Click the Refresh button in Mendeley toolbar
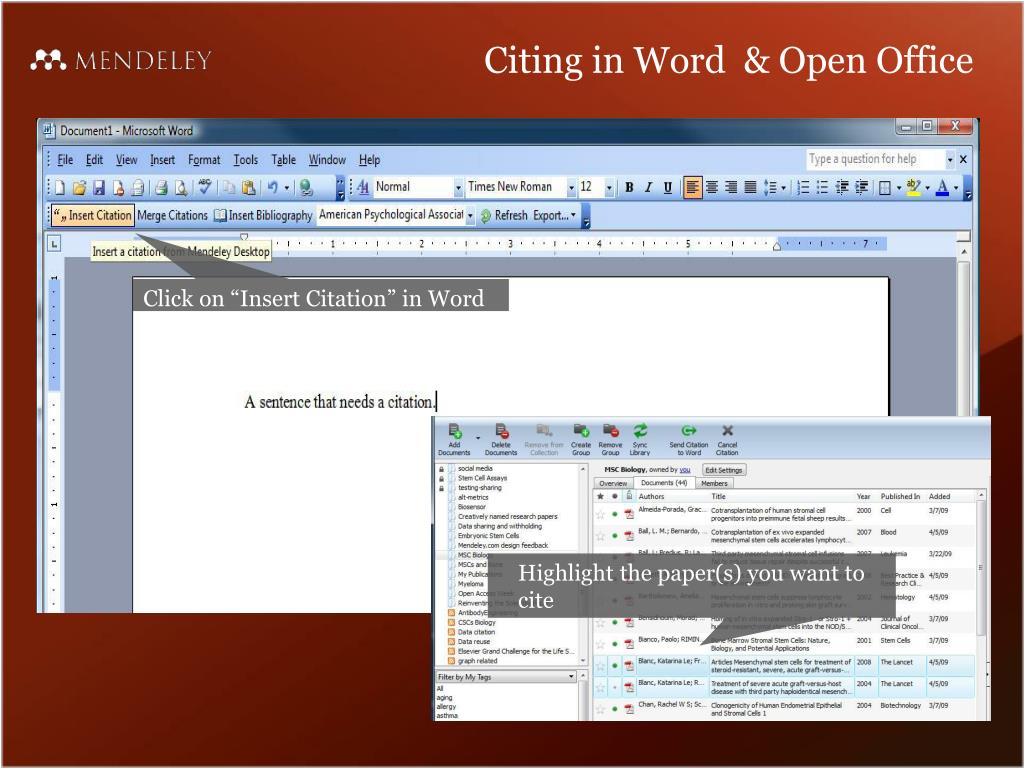 click(x=504, y=216)
